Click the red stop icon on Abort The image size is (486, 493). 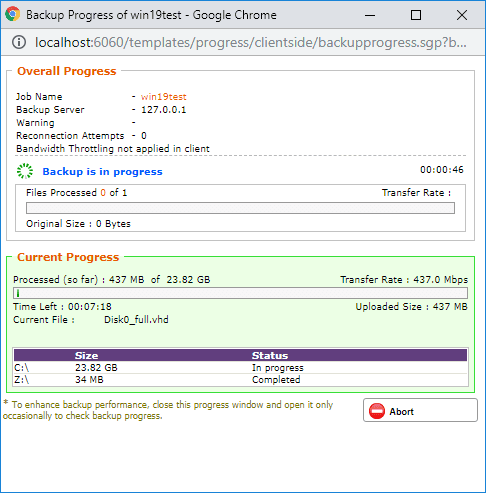coord(377,411)
